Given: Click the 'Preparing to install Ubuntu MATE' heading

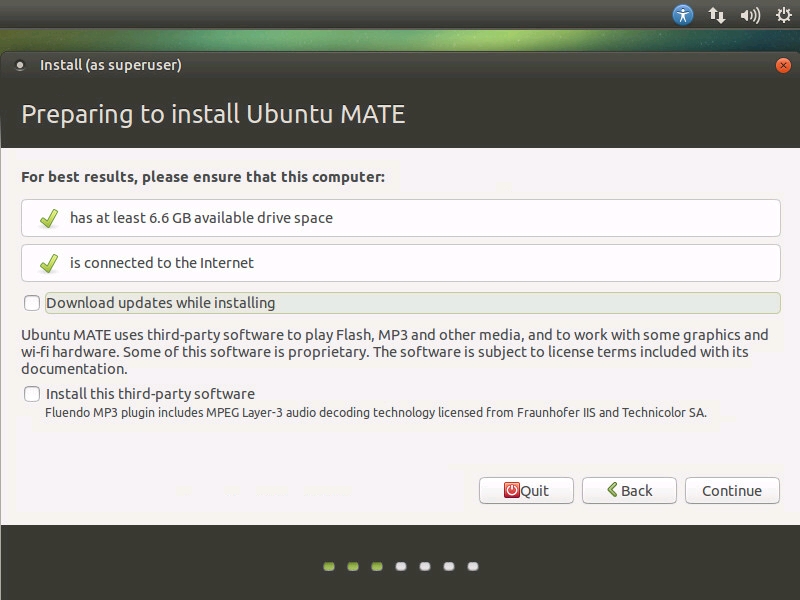Looking at the screenshot, I should [x=213, y=114].
